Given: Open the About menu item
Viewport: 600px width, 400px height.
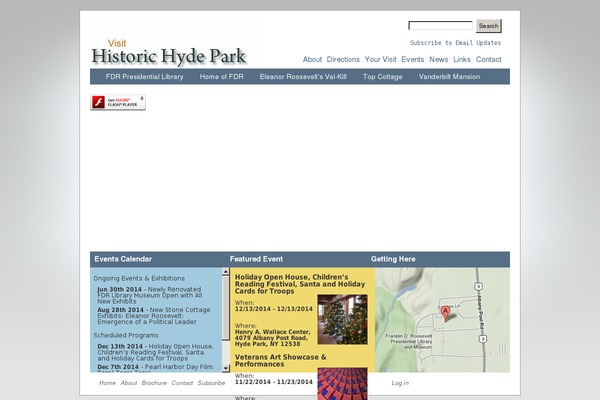Looking at the screenshot, I should [312, 59].
